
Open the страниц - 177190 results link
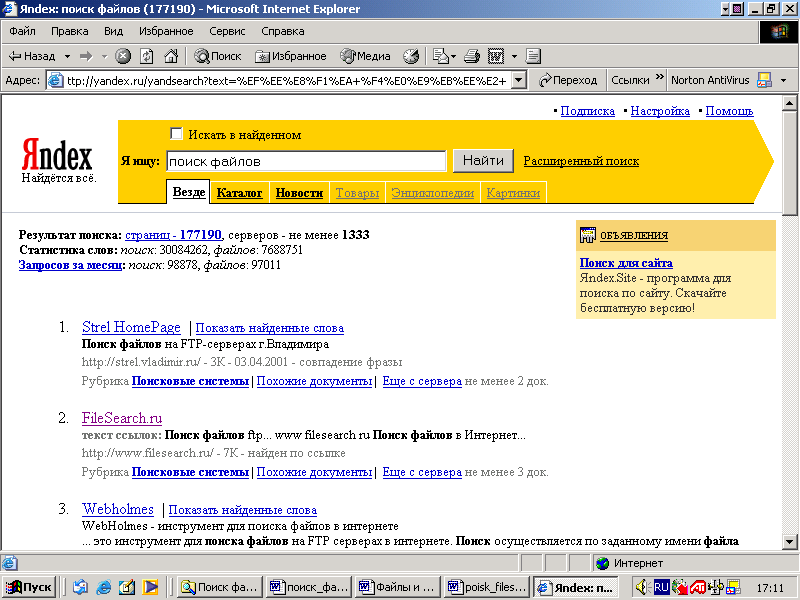click(x=173, y=235)
